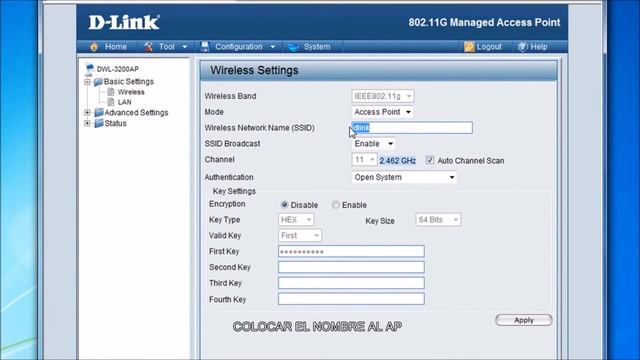
Task: Open the Key Type HEX dropdown
Action: coord(296,220)
